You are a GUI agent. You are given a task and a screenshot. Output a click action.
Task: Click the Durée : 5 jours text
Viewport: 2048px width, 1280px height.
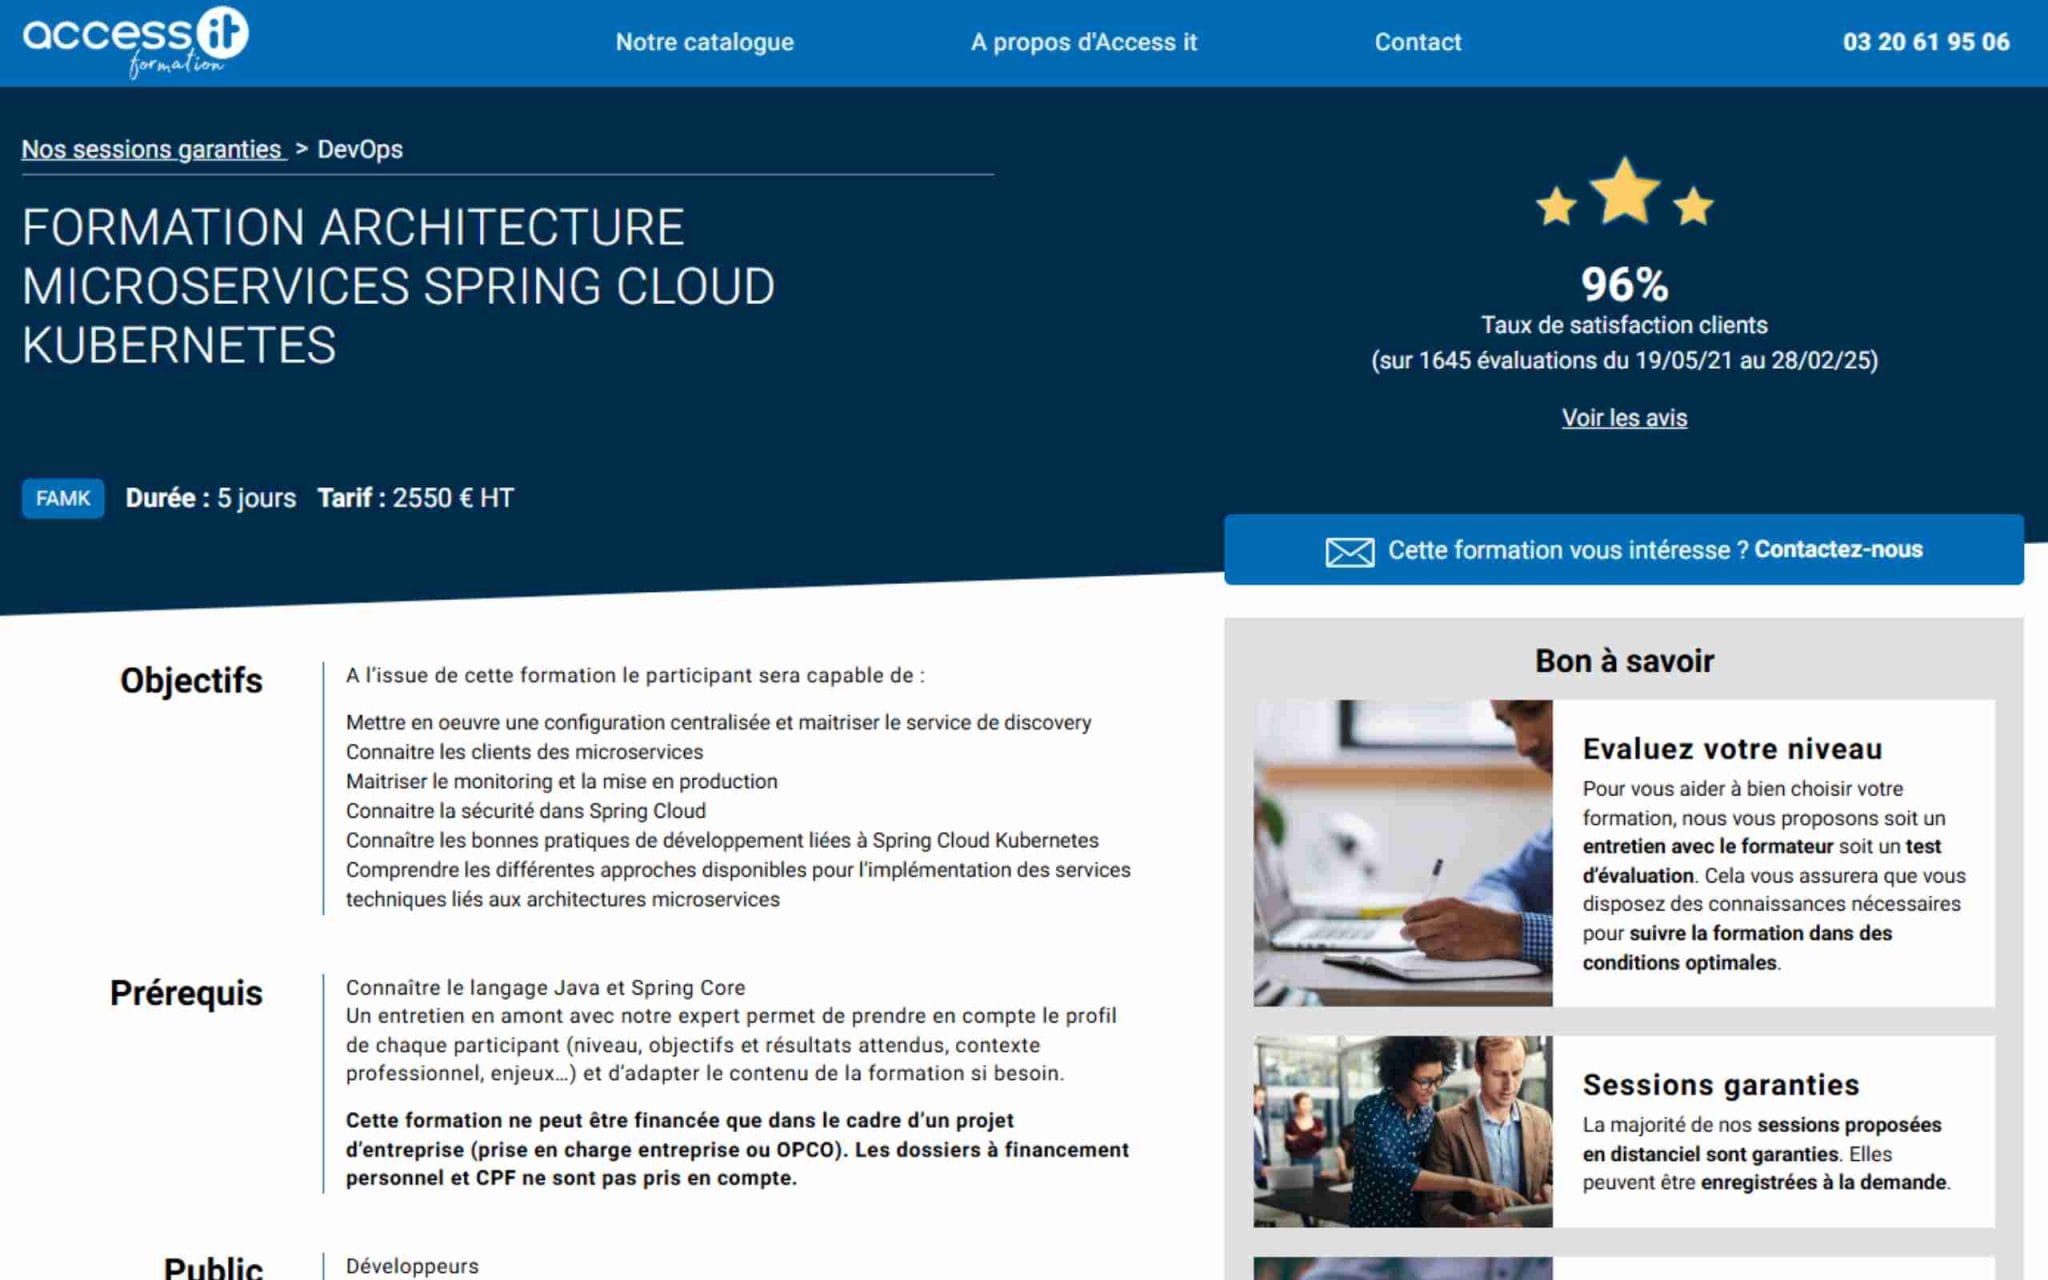[211, 498]
